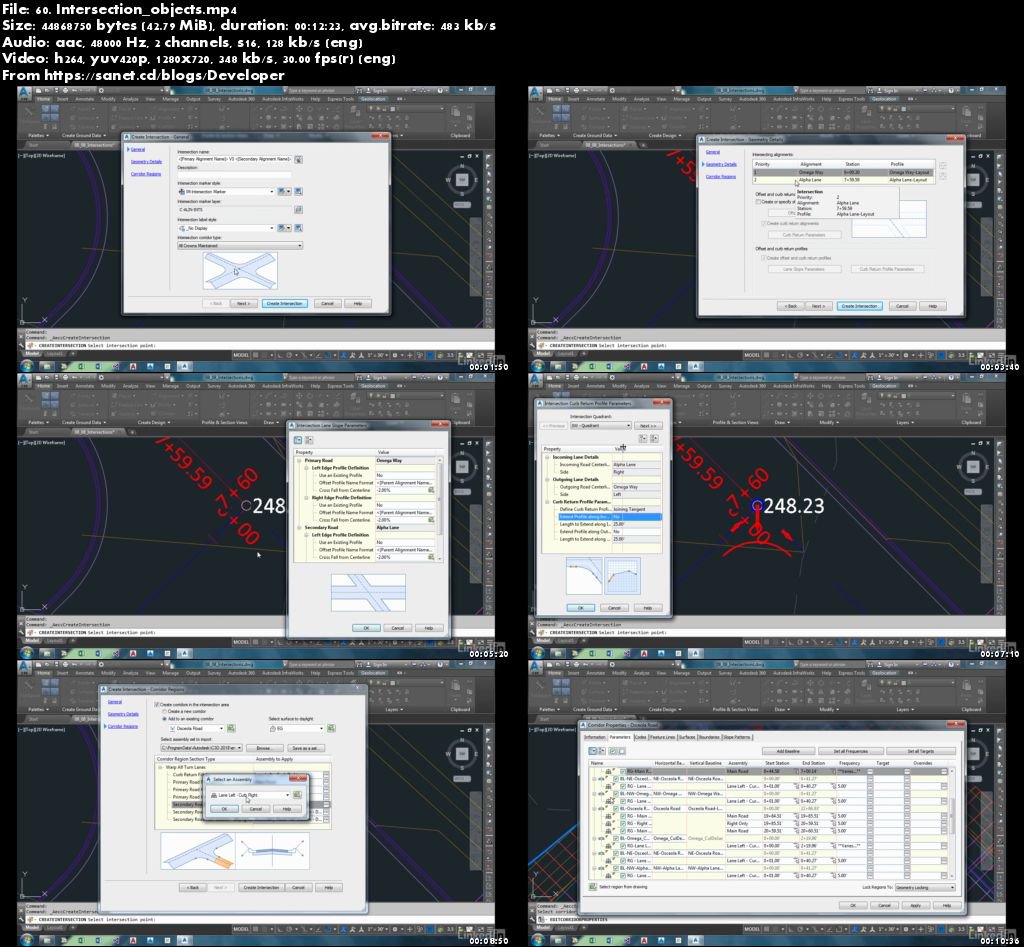Click Windows Start button in the 00:10:36 frame
The image size is (1024, 947).
coord(538,940)
